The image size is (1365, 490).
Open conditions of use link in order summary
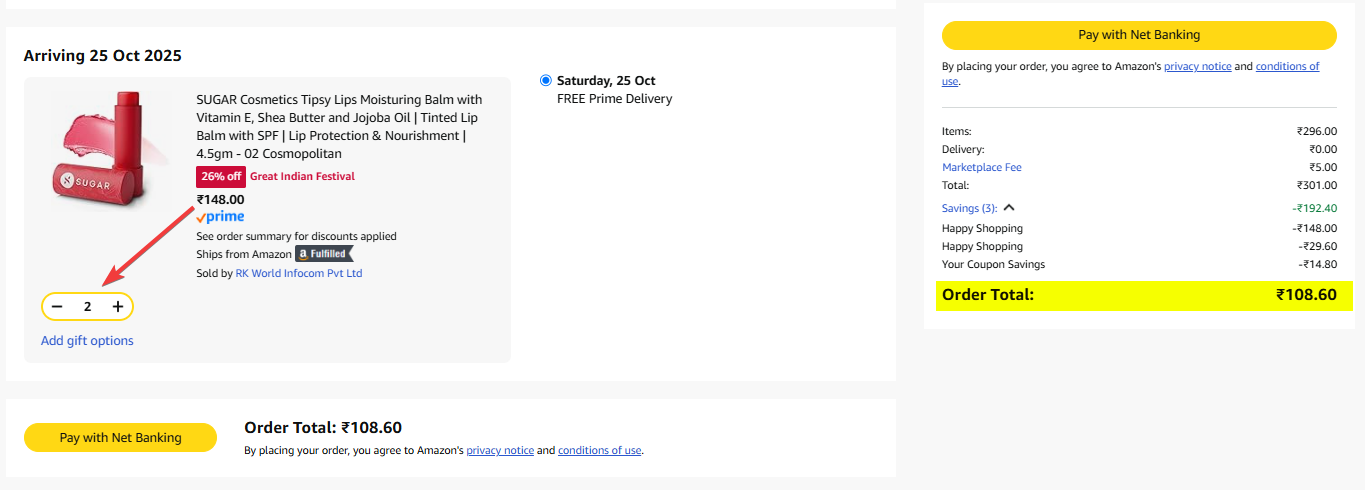(1286, 67)
